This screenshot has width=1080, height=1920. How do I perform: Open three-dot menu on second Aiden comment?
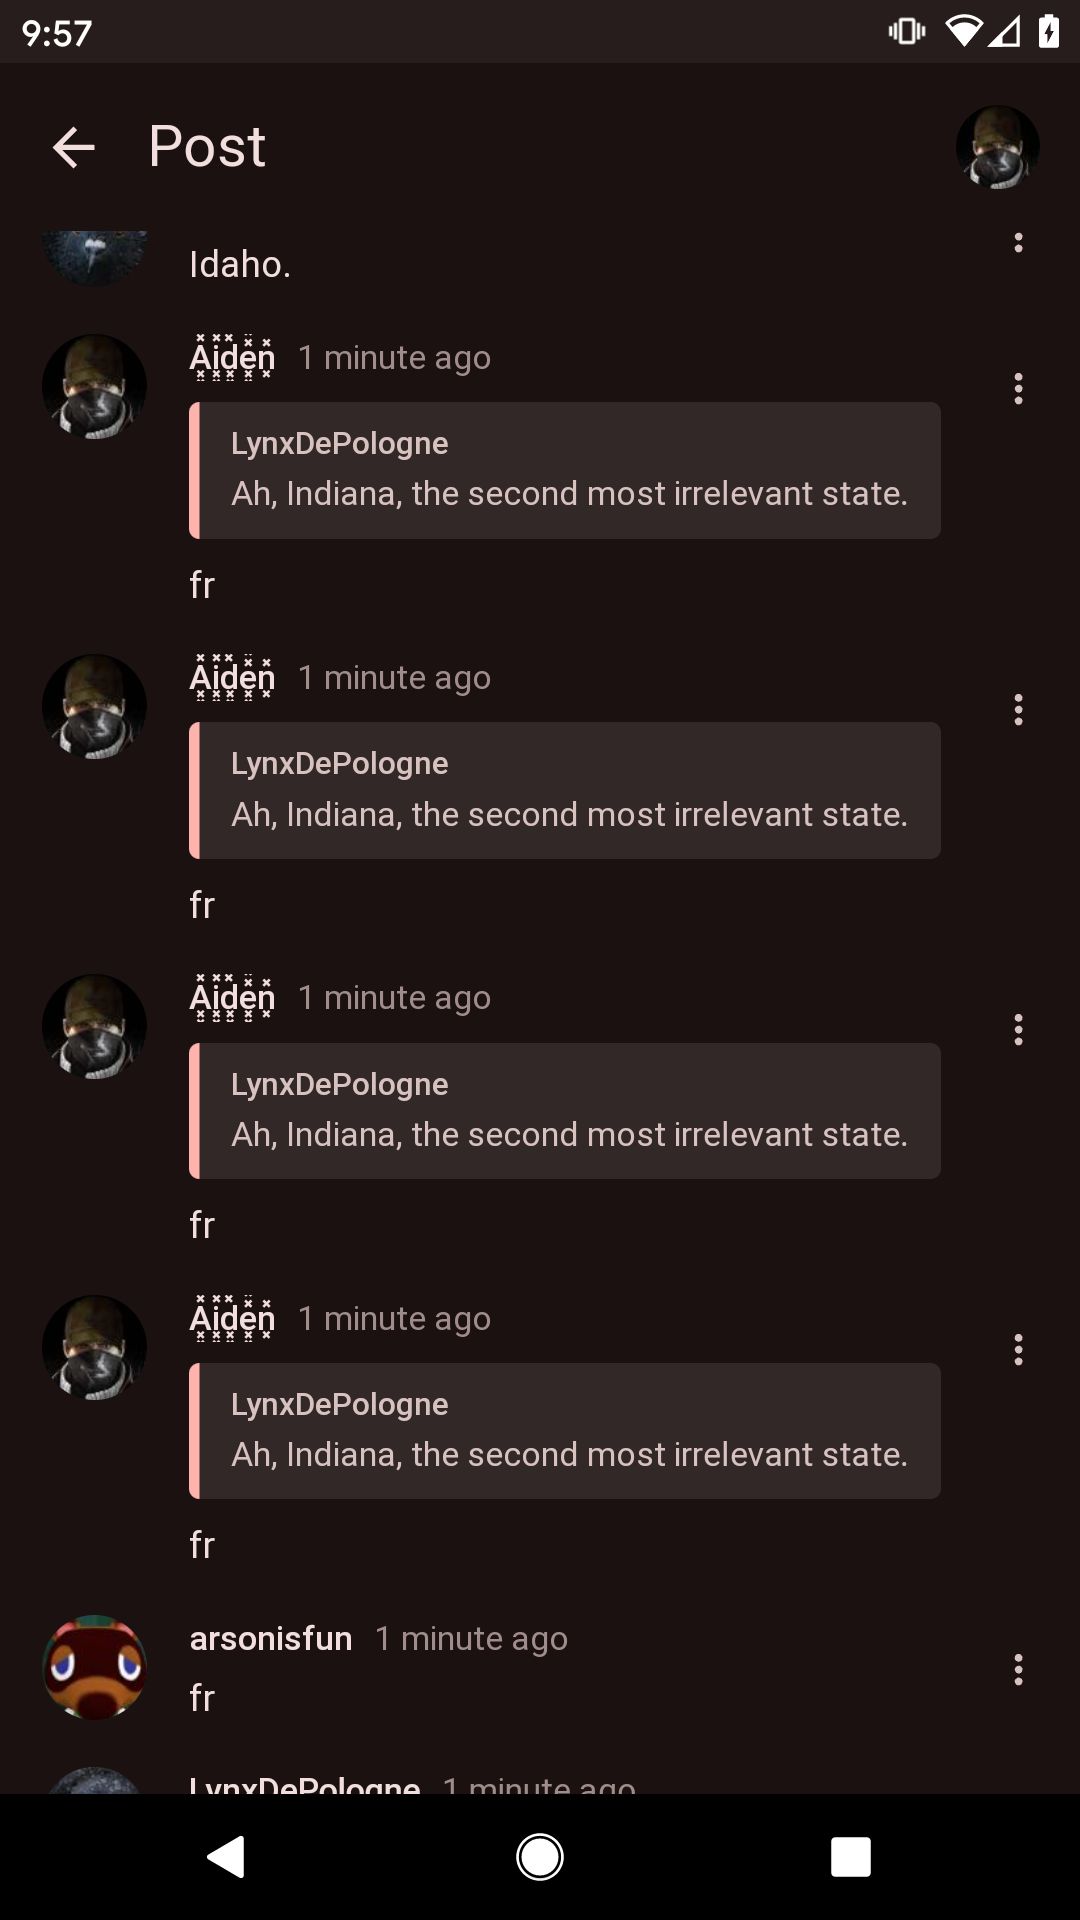click(1018, 709)
